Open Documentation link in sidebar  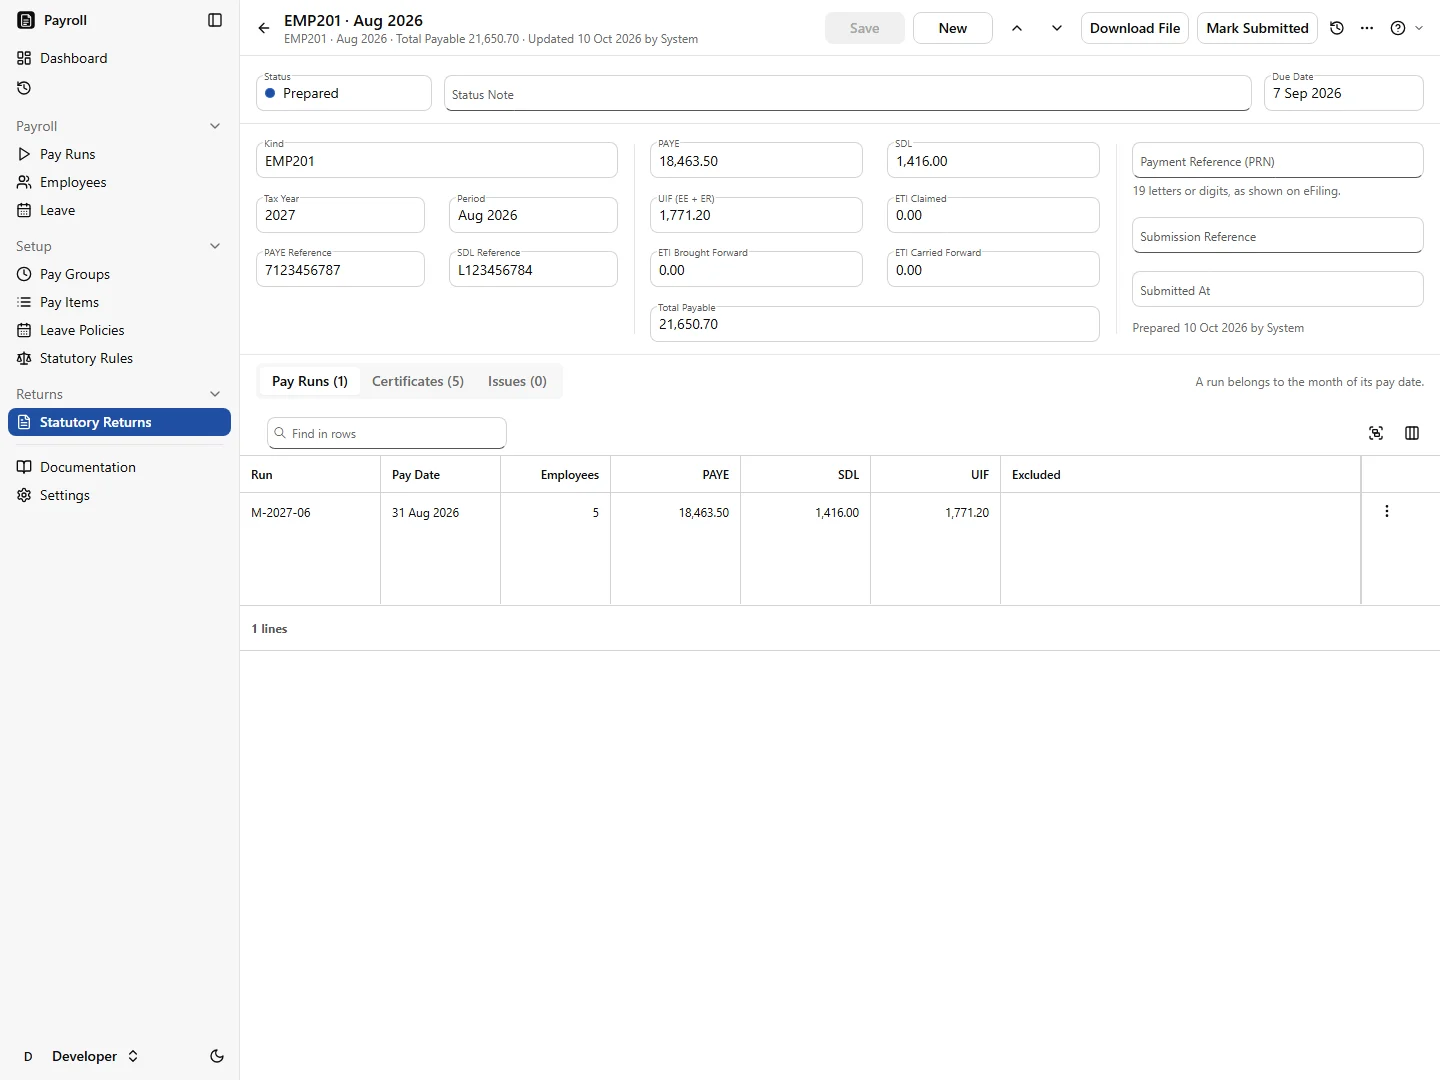coord(119,467)
